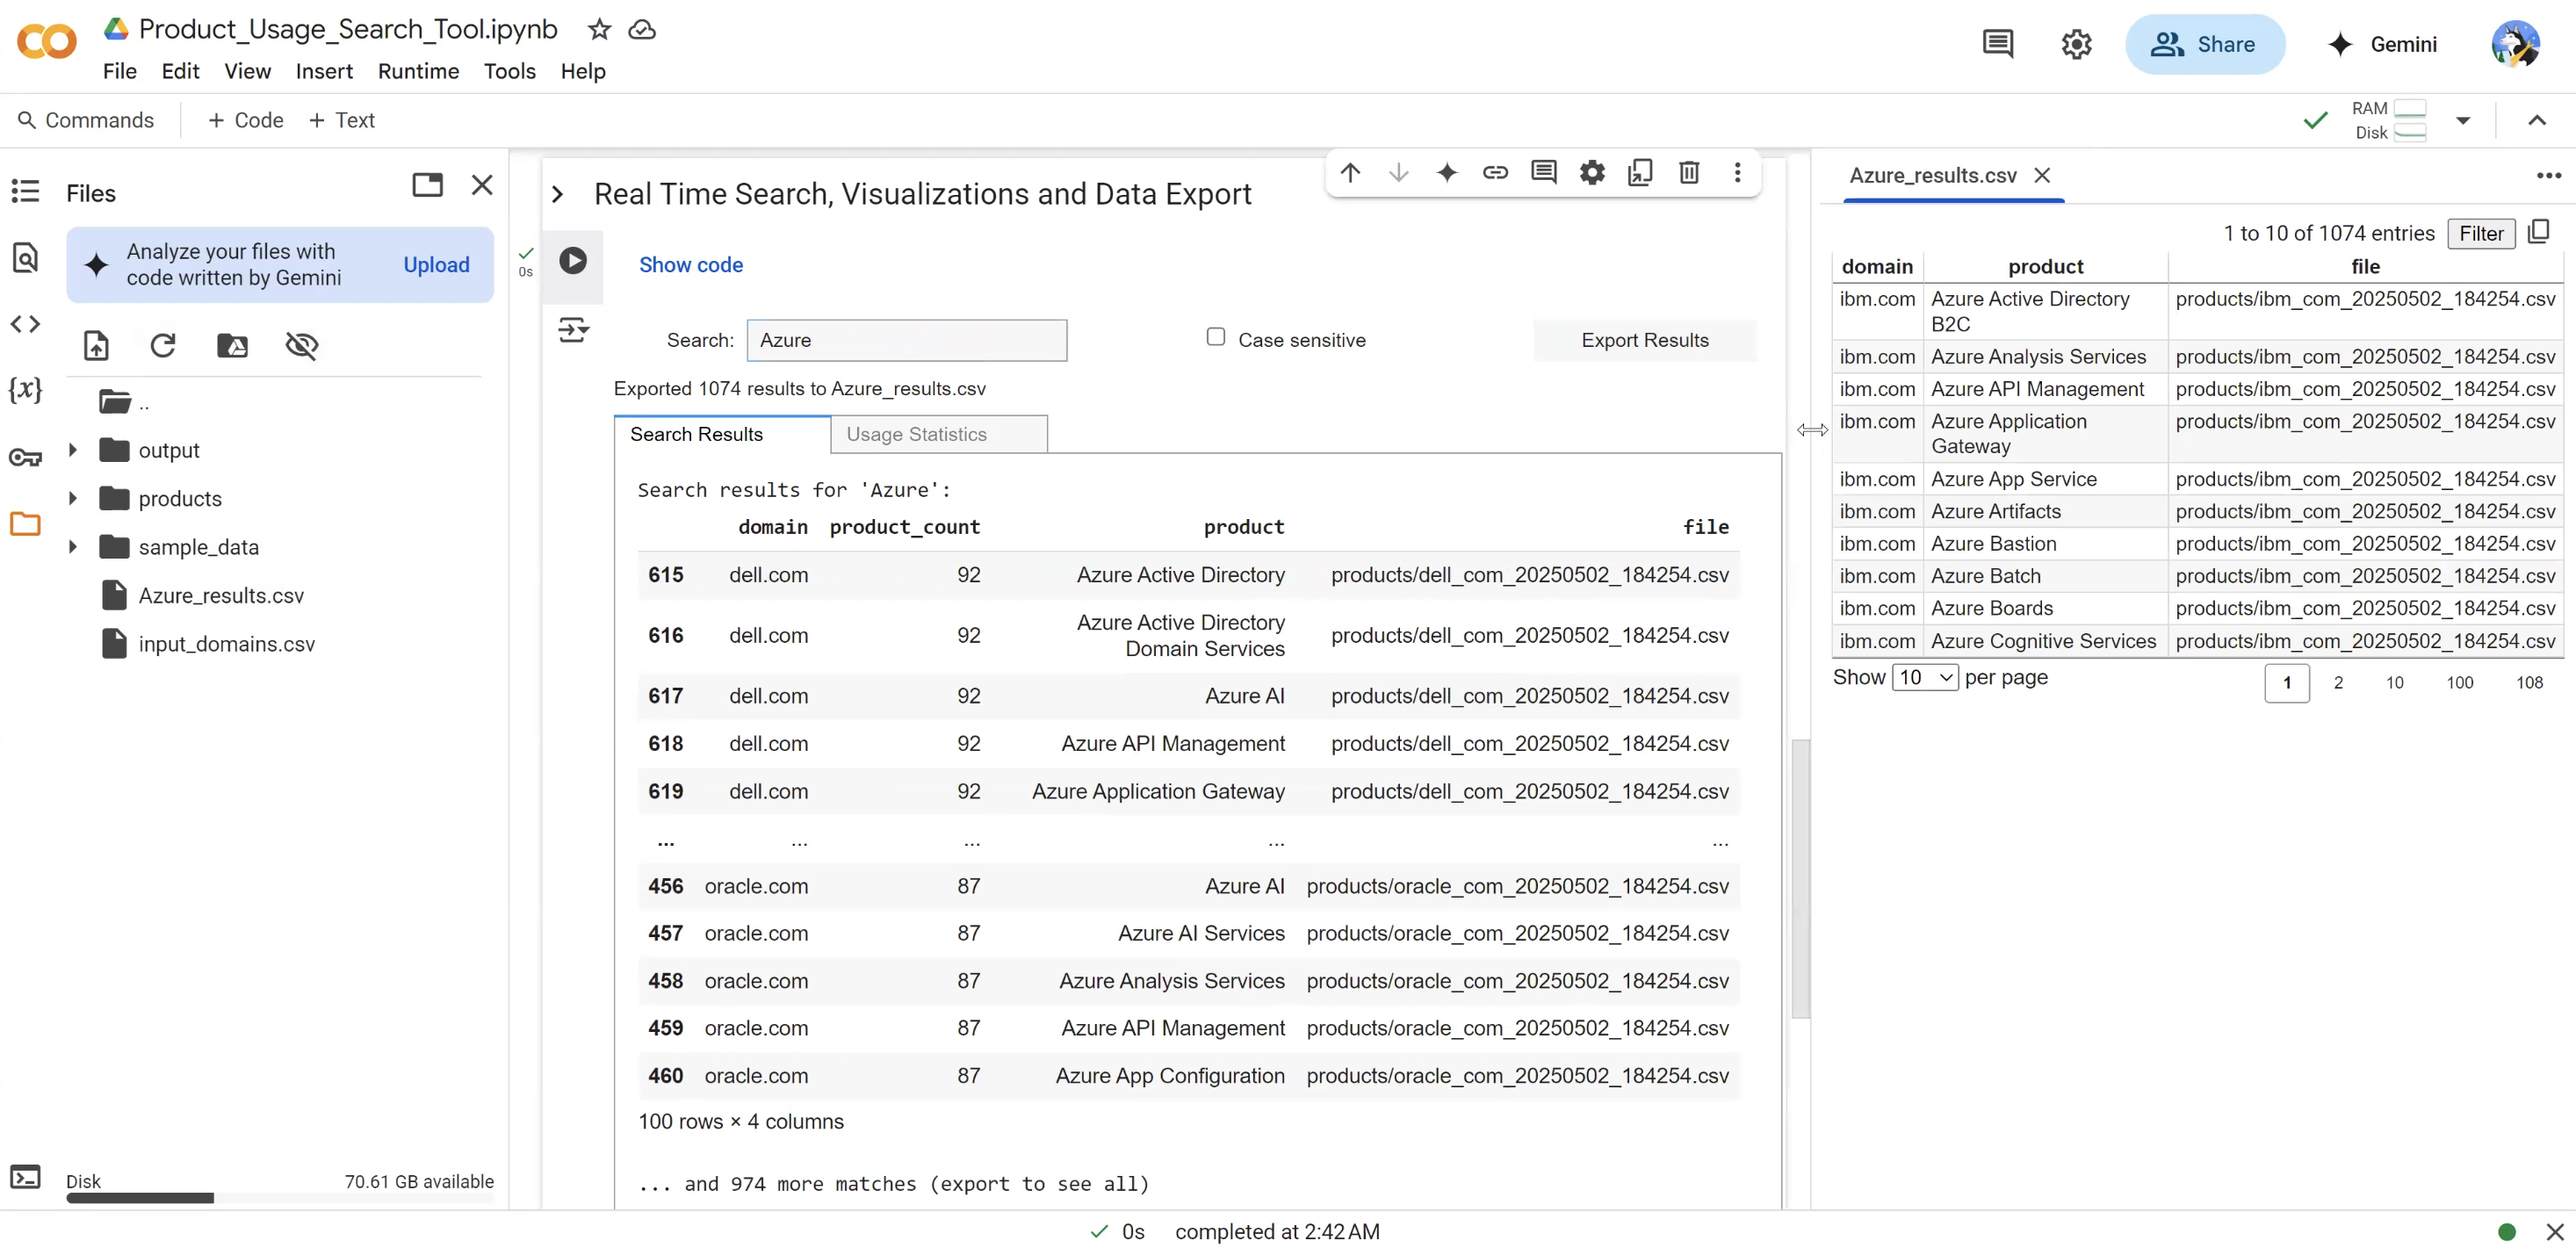Run the cell with play button
The height and width of the screenshot is (1248, 2576).
pos(573,261)
